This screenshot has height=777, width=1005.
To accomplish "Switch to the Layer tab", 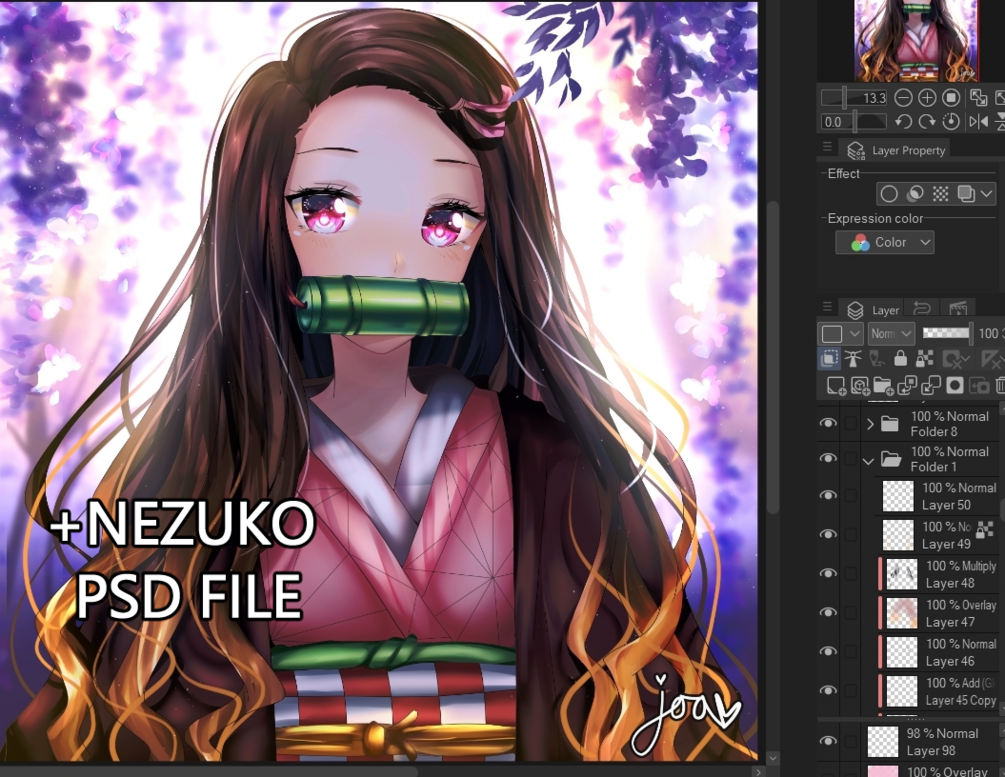I will pos(872,310).
